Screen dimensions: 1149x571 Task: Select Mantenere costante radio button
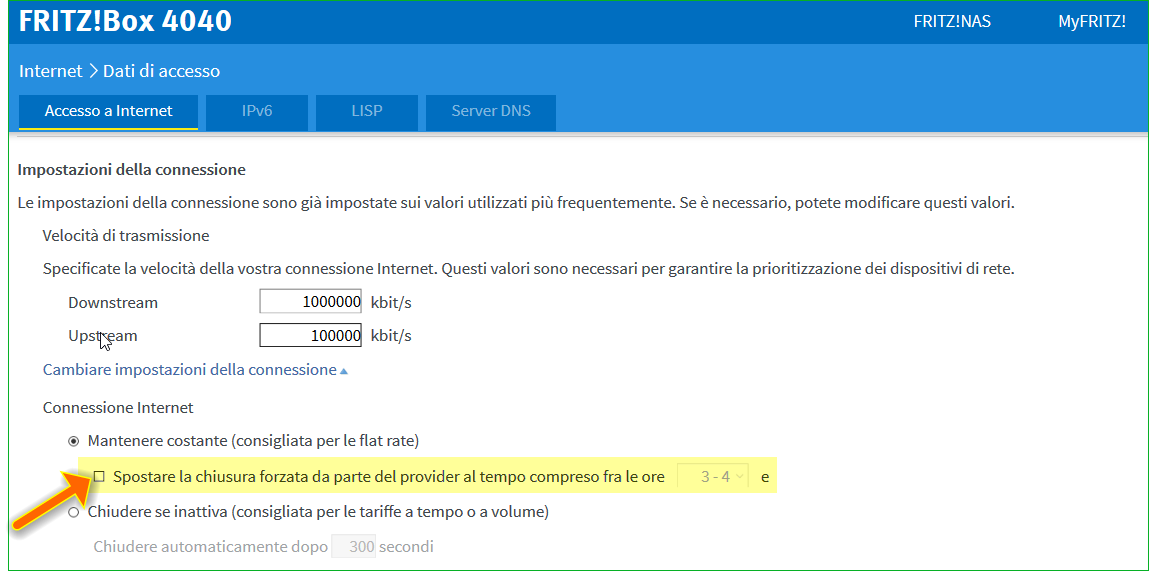[73, 441]
